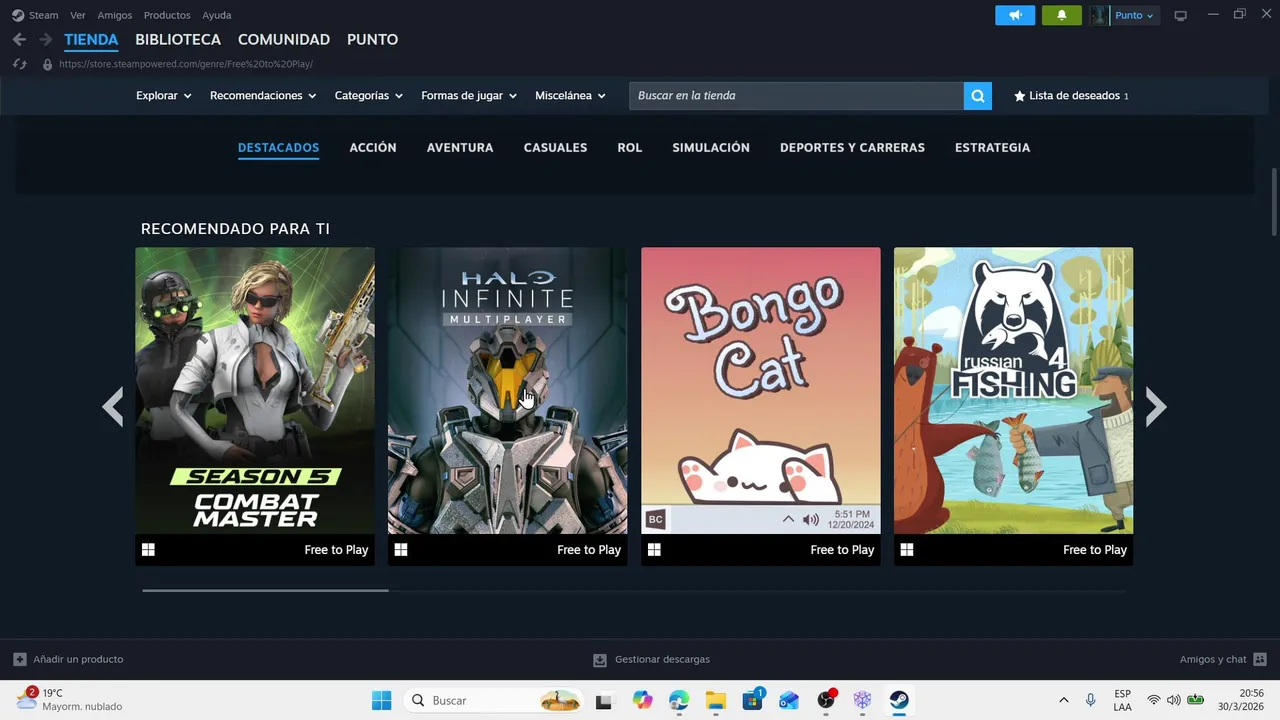1280x720 pixels.
Task: Go to the TIENDA section
Action: point(91,40)
